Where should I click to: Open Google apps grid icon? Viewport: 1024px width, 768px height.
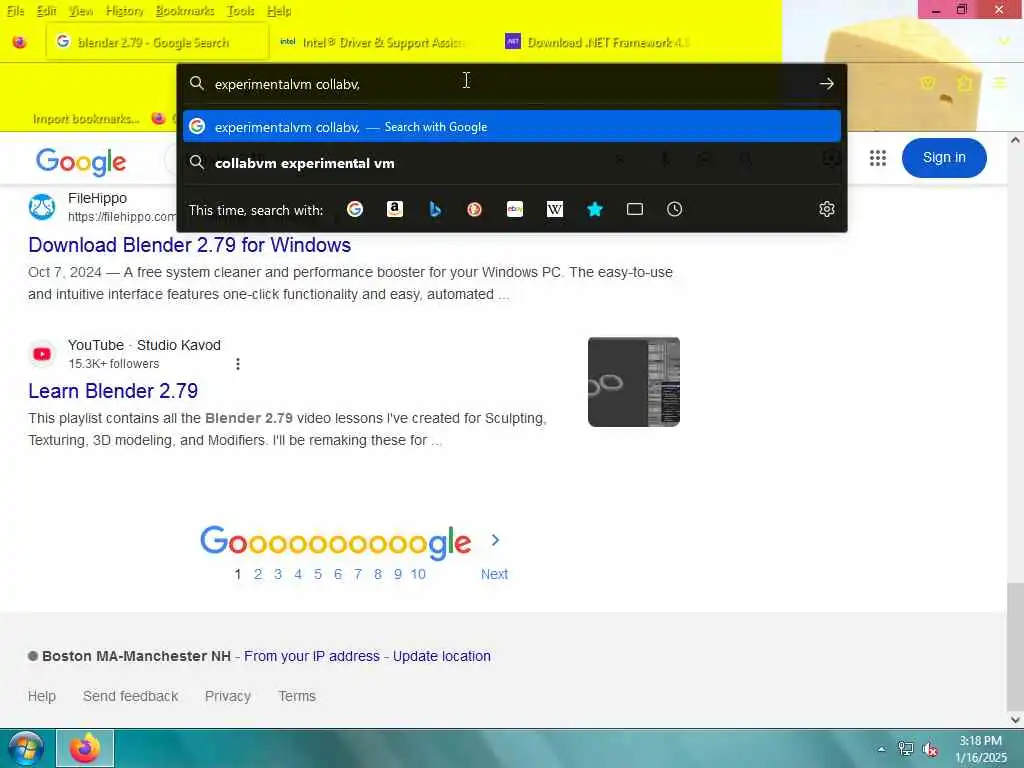pos(878,158)
